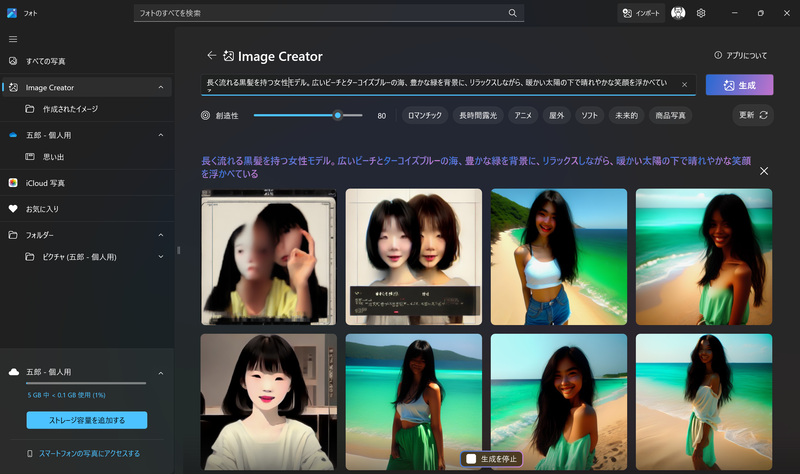800x474 pixels.
Task: Open the two-faces bob-hair thumbnail
Action: pos(414,257)
